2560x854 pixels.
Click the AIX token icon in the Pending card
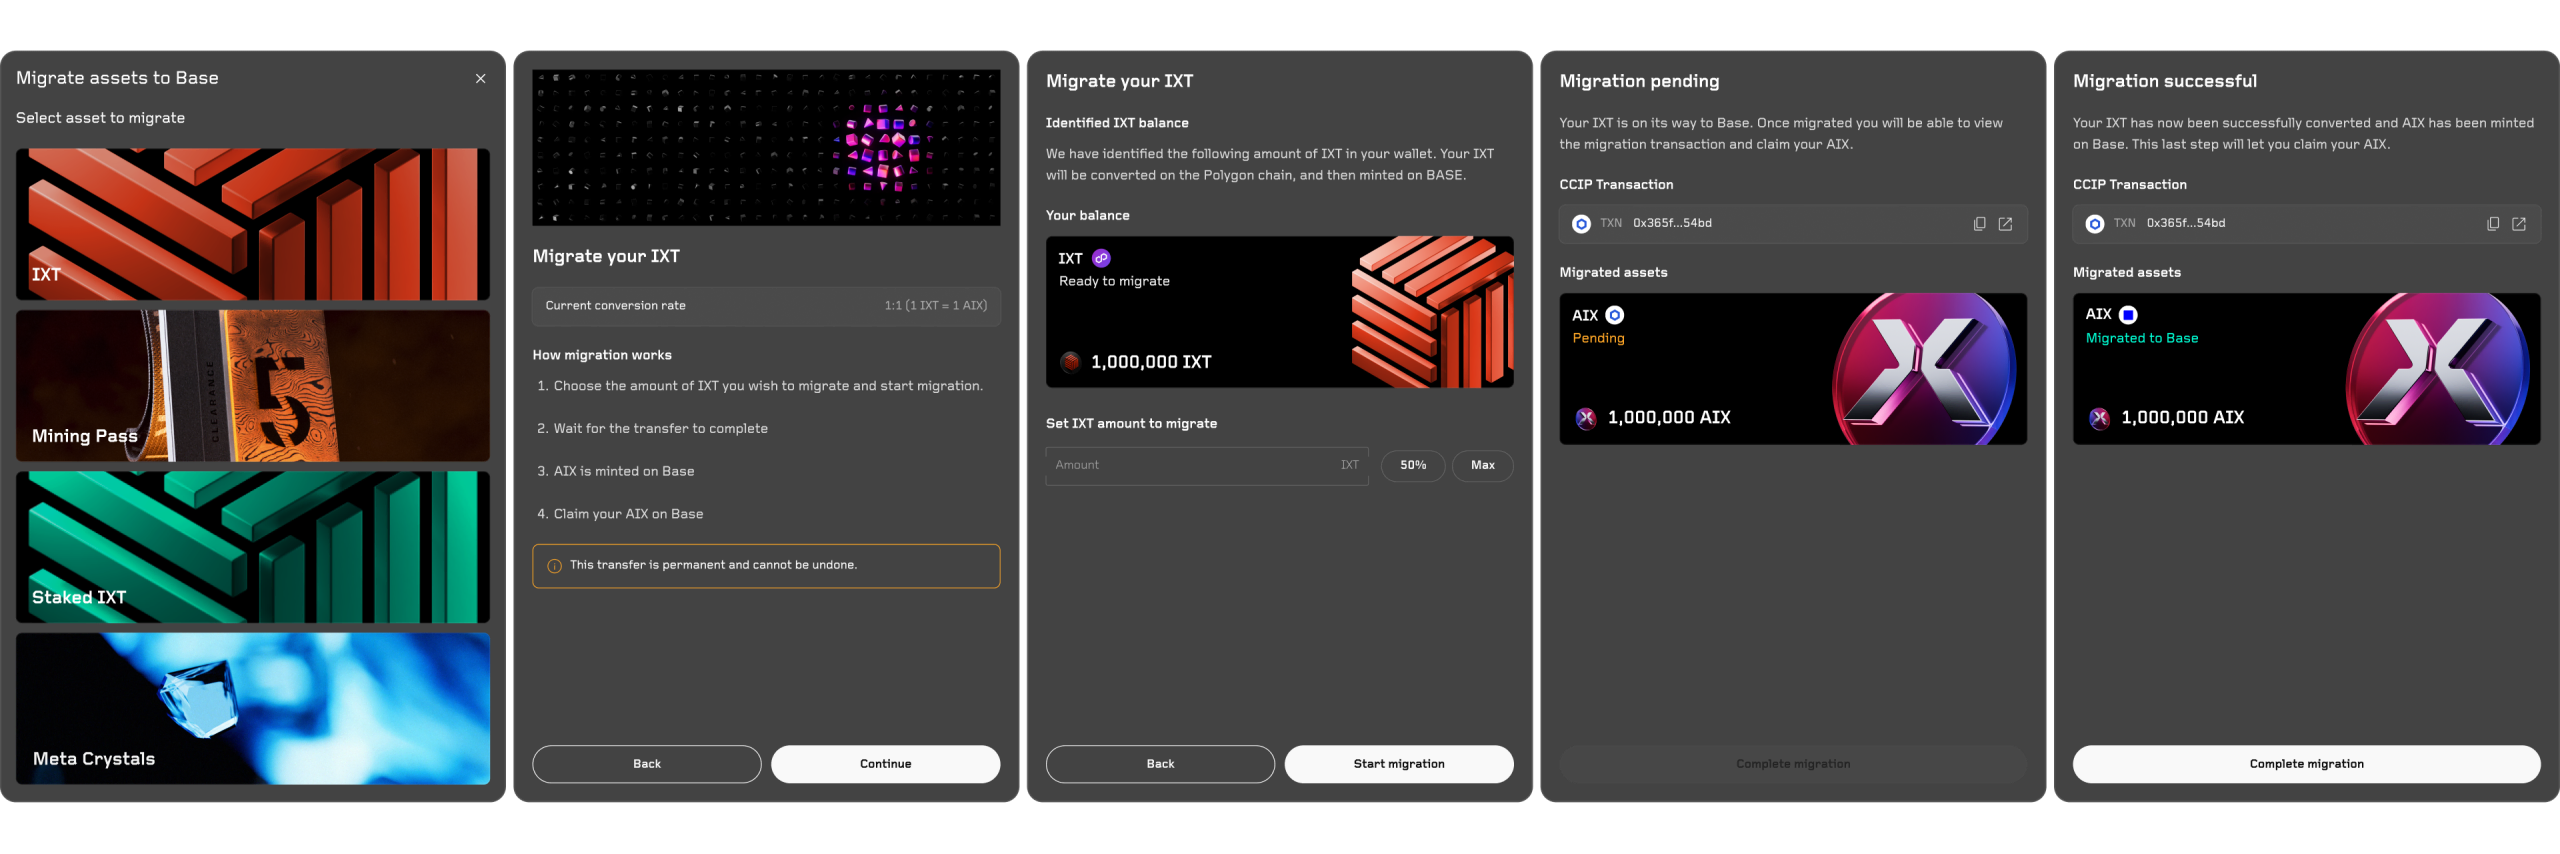[1586, 418]
